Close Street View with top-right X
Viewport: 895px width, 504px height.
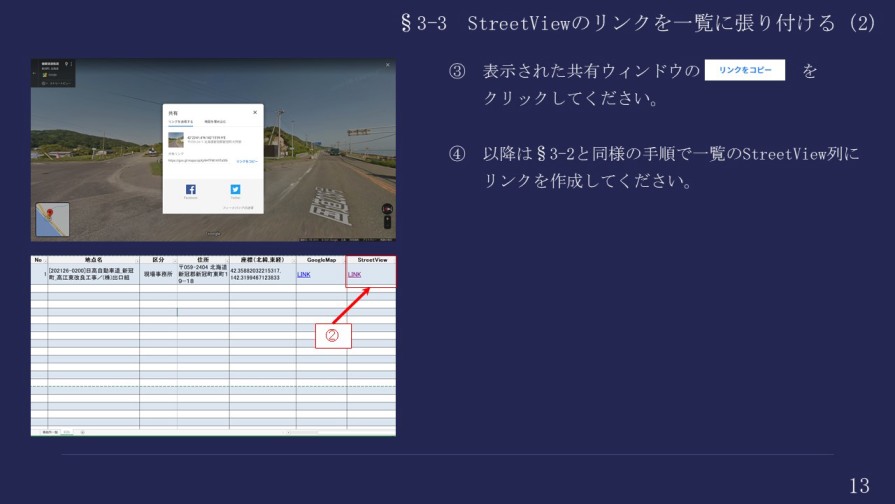coord(389,65)
